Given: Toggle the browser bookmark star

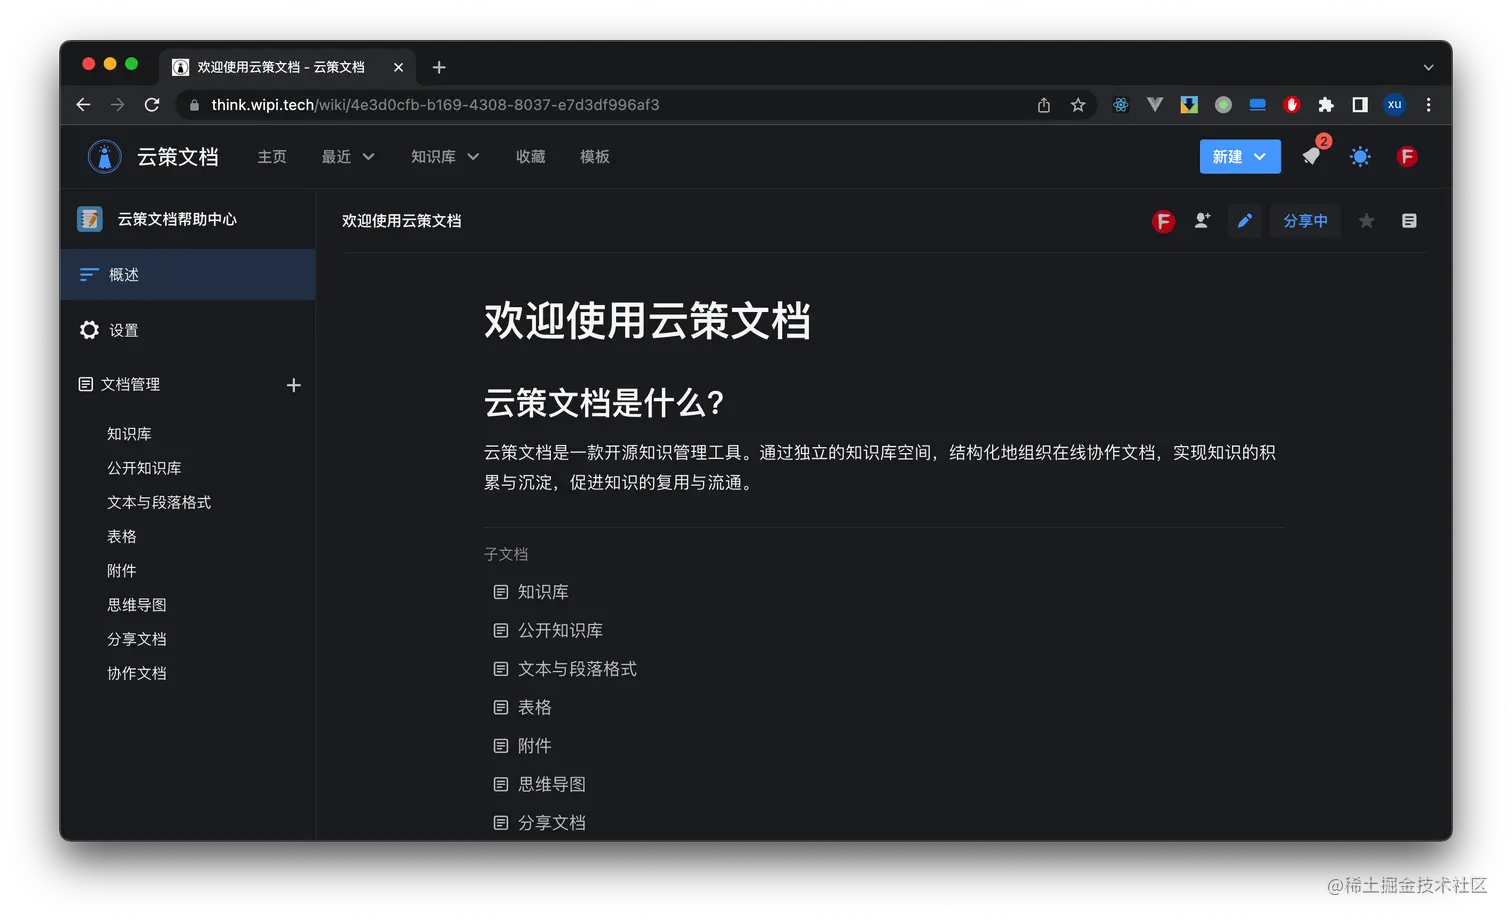Looking at the screenshot, I should [1078, 104].
